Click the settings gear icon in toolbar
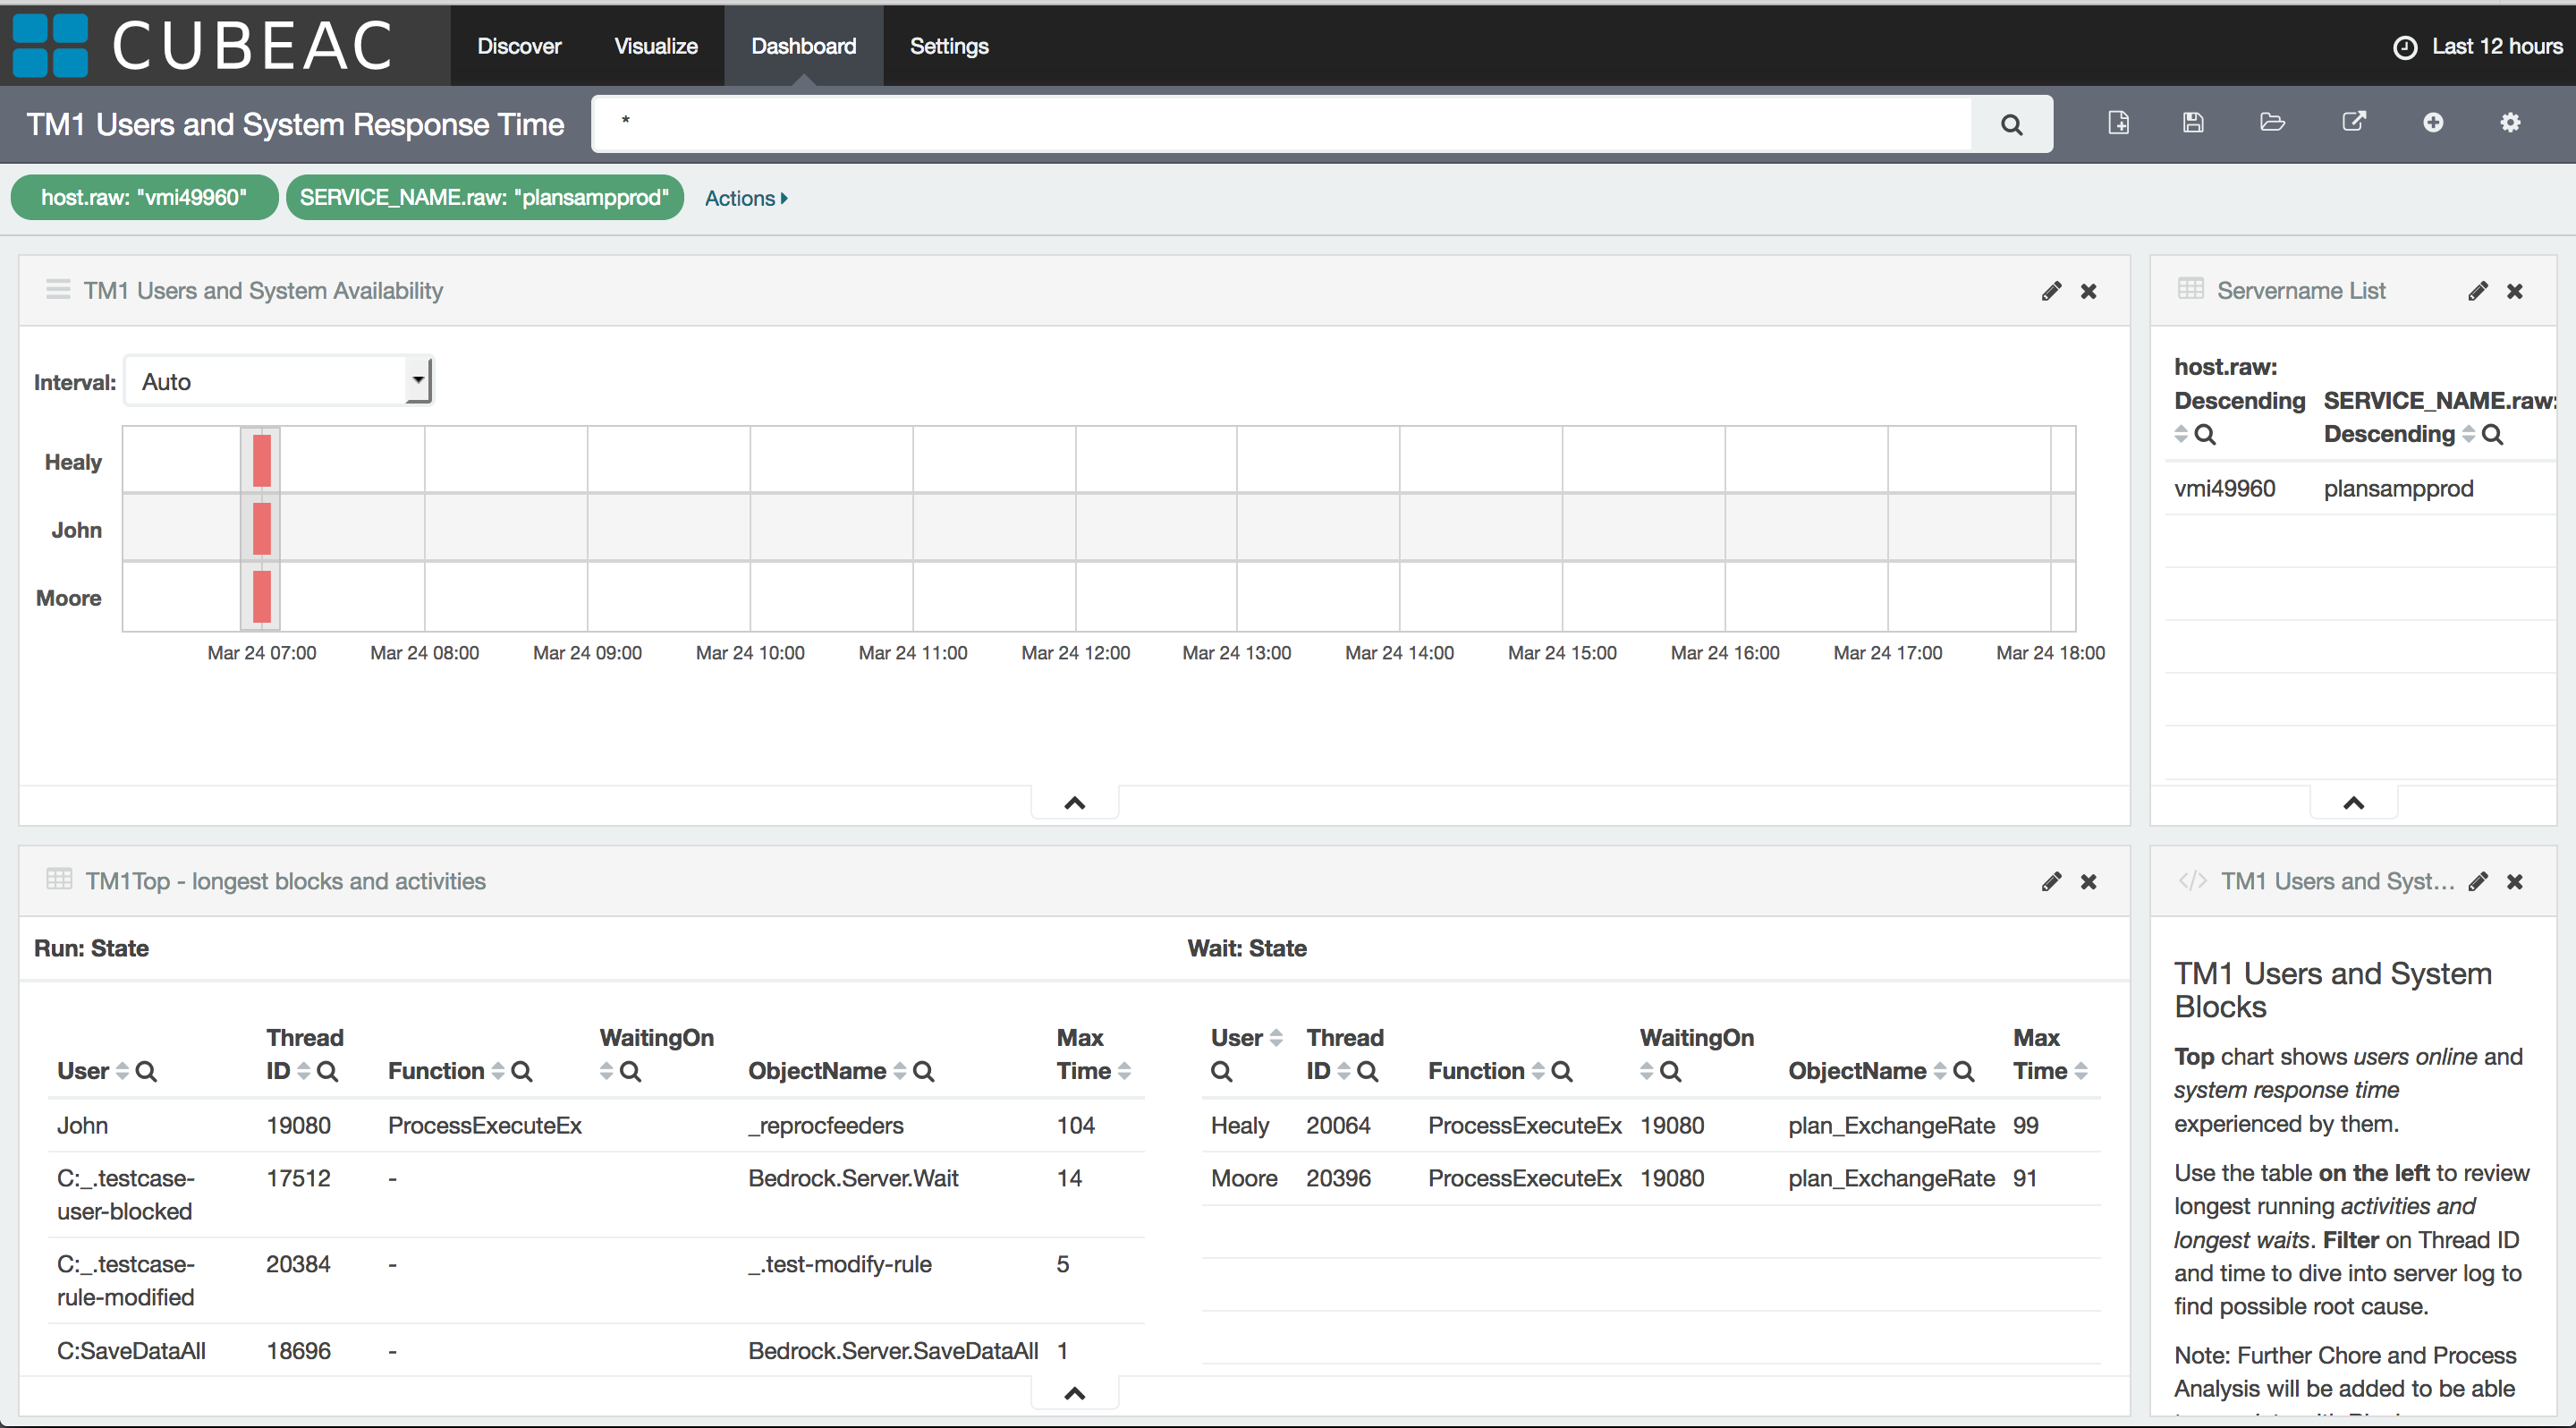The width and height of the screenshot is (2576, 1428). pyautogui.click(x=2512, y=123)
